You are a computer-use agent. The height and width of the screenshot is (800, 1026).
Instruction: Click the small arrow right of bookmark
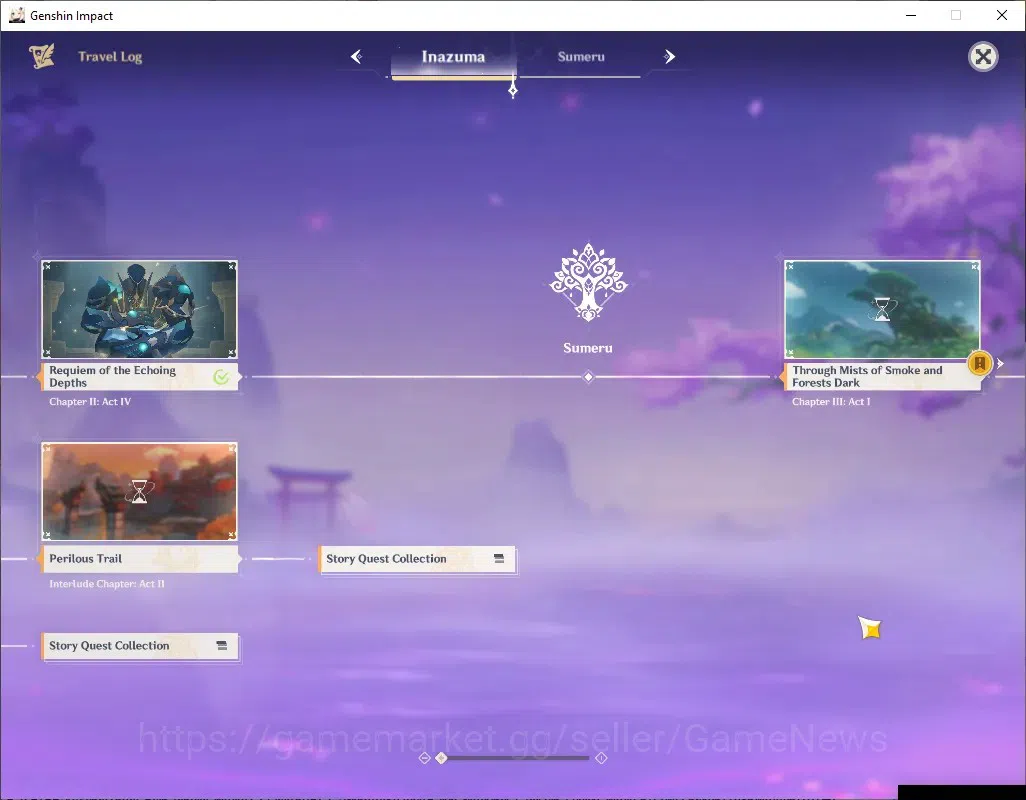(1000, 364)
